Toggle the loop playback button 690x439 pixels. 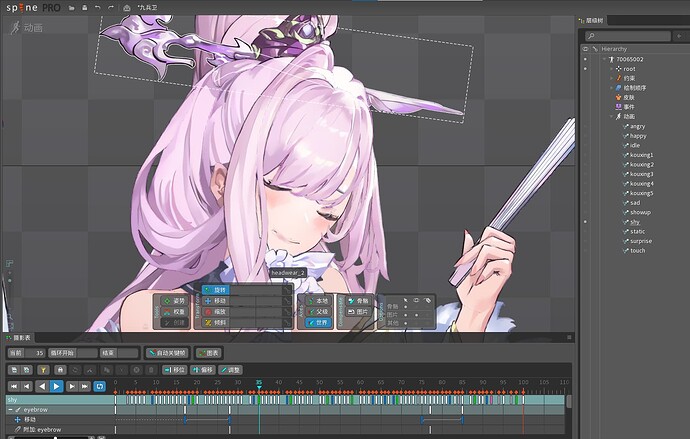(100, 386)
